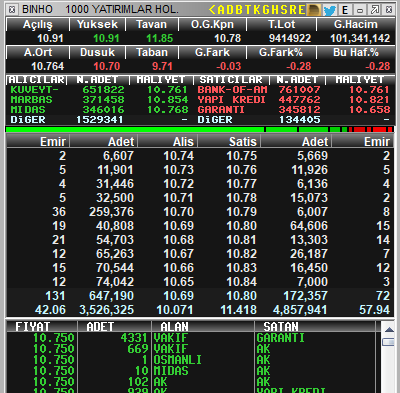Screen dimensions: 400x393
Task: Click the ask price 10.75
Action: coord(242,156)
